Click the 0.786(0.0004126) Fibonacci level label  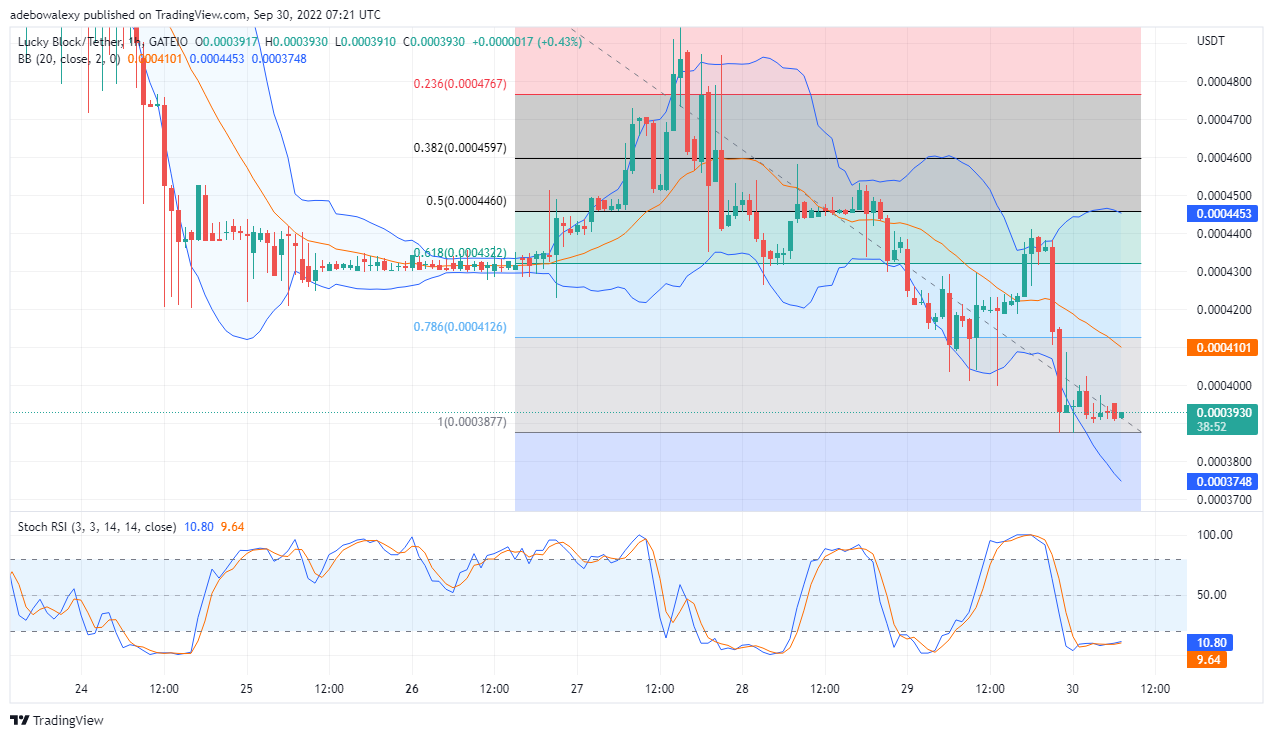coord(460,327)
